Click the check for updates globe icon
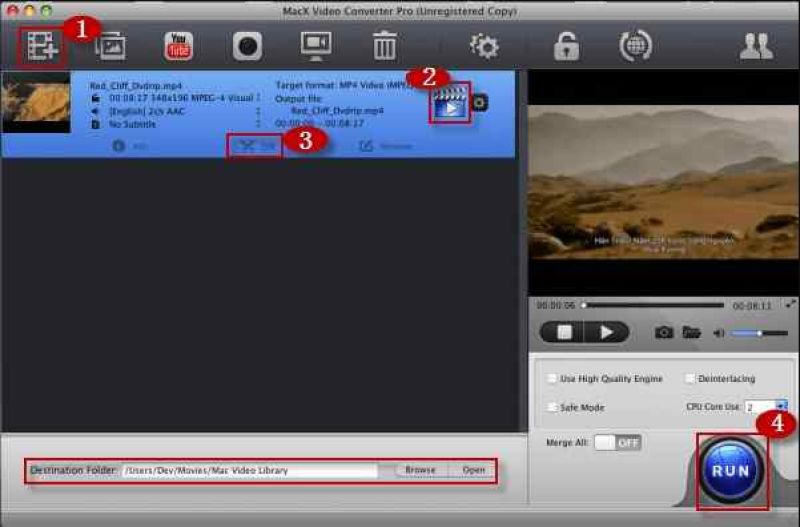This screenshot has height=527, width=800. coord(635,46)
